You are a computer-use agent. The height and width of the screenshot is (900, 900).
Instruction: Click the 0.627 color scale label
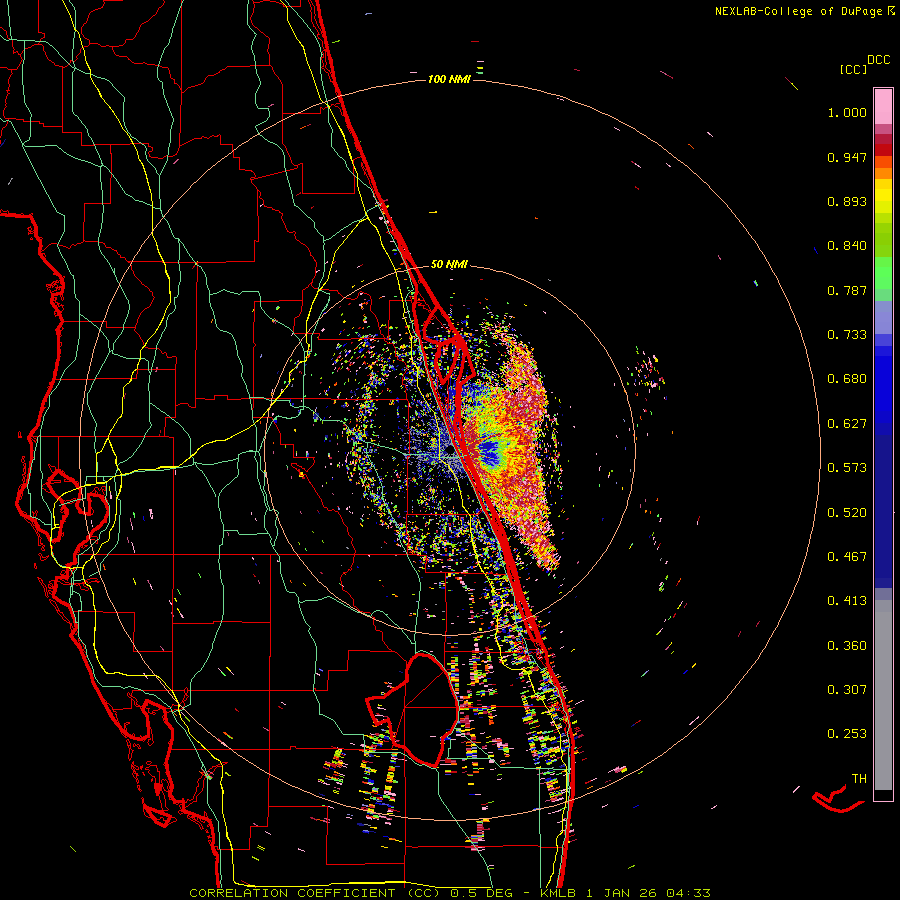point(847,424)
